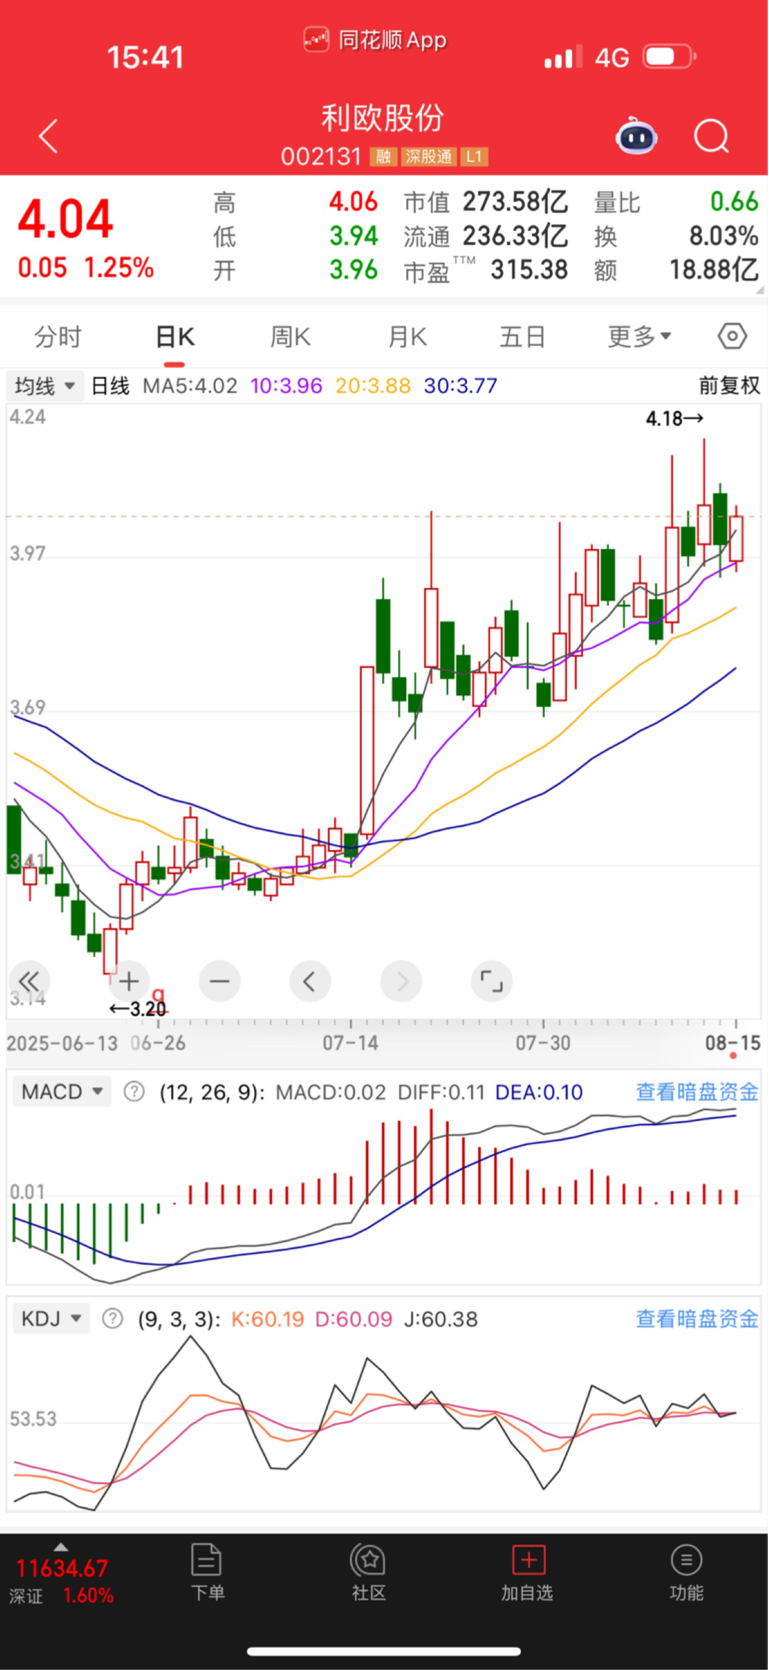Tap MACD parameters (12, 26, 9)
The width and height of the screenshot is (769, 1670).
tap(212, 1092)
